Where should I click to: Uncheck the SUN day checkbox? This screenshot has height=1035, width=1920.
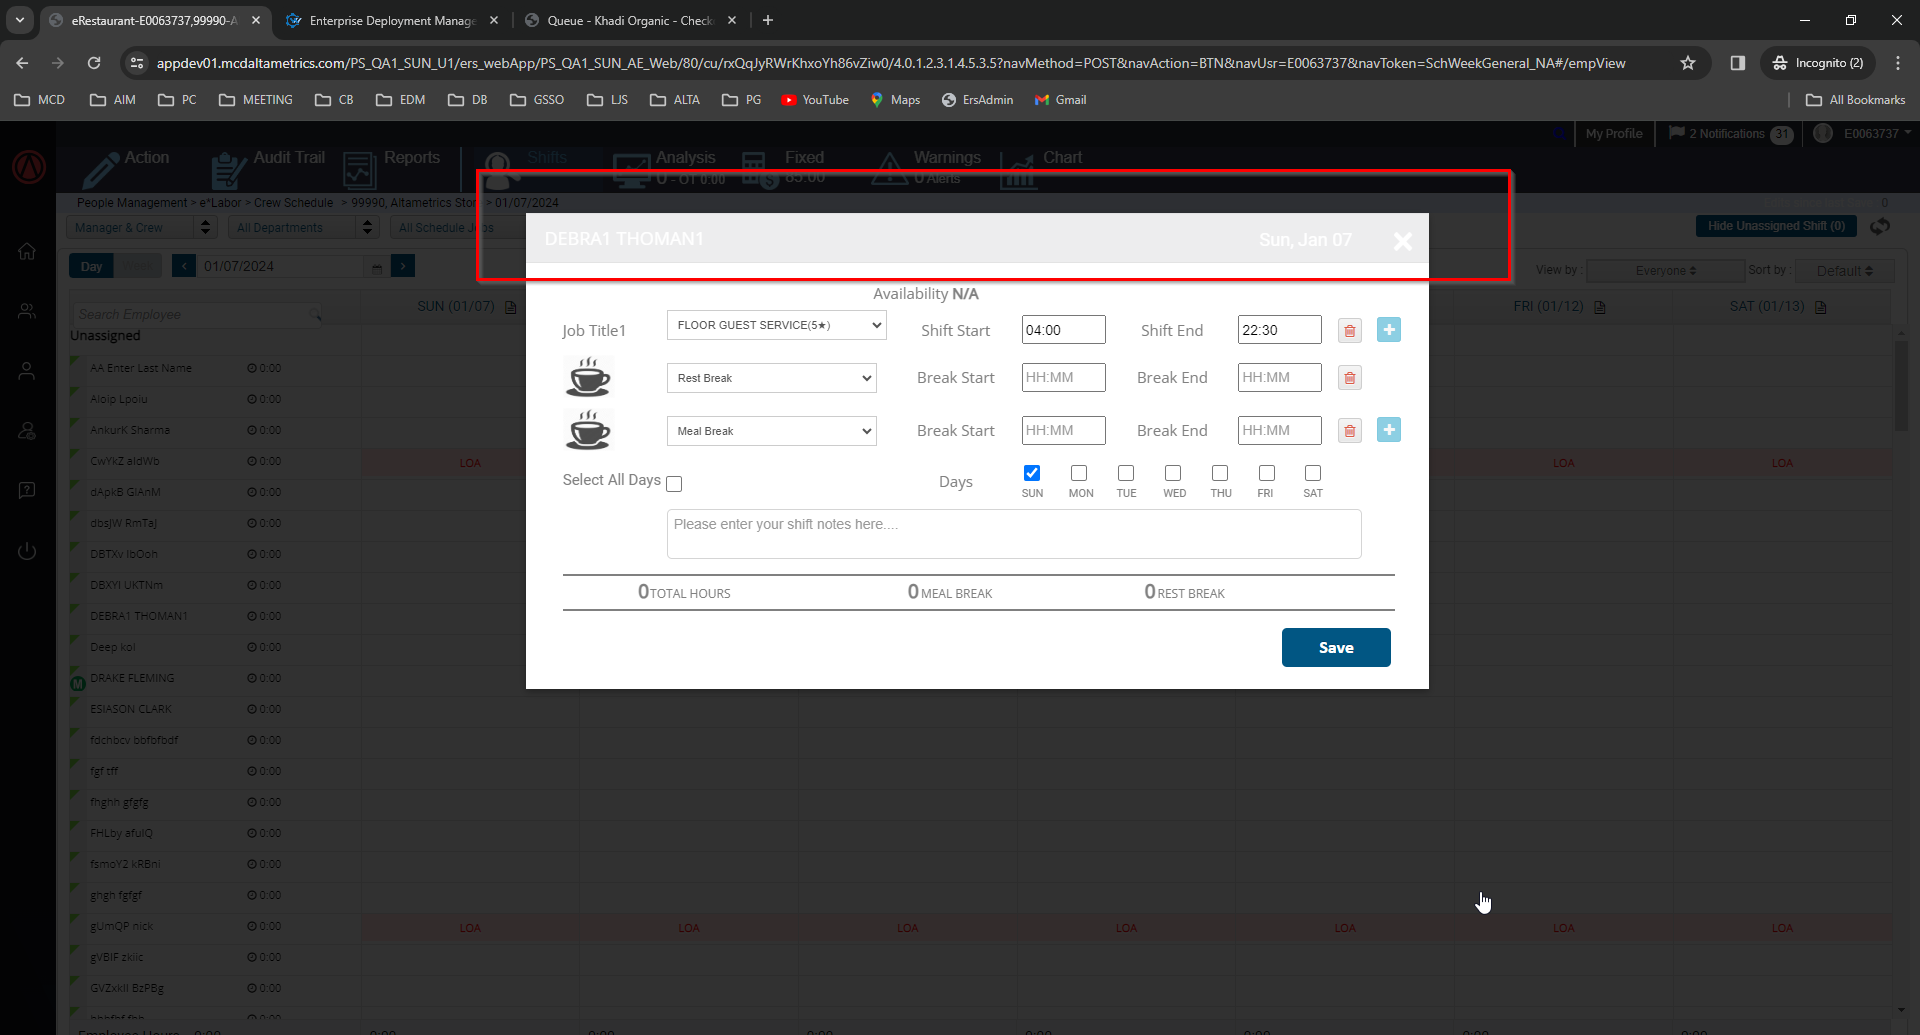click(x=1032, y=473)
